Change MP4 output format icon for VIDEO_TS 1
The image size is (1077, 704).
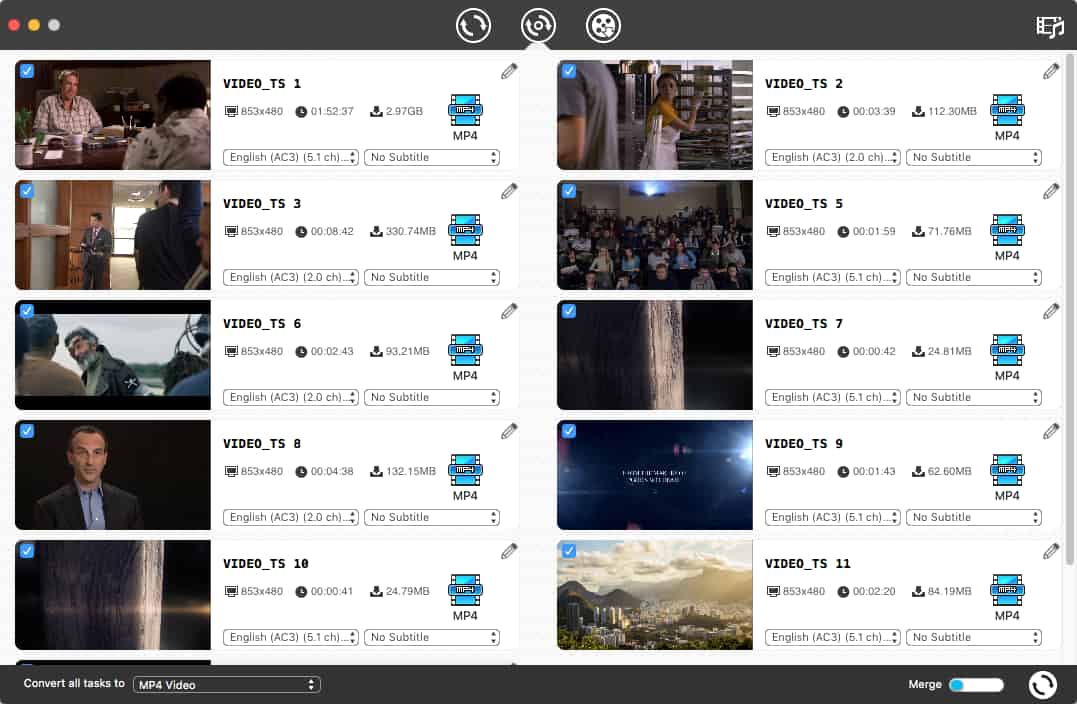465,111
